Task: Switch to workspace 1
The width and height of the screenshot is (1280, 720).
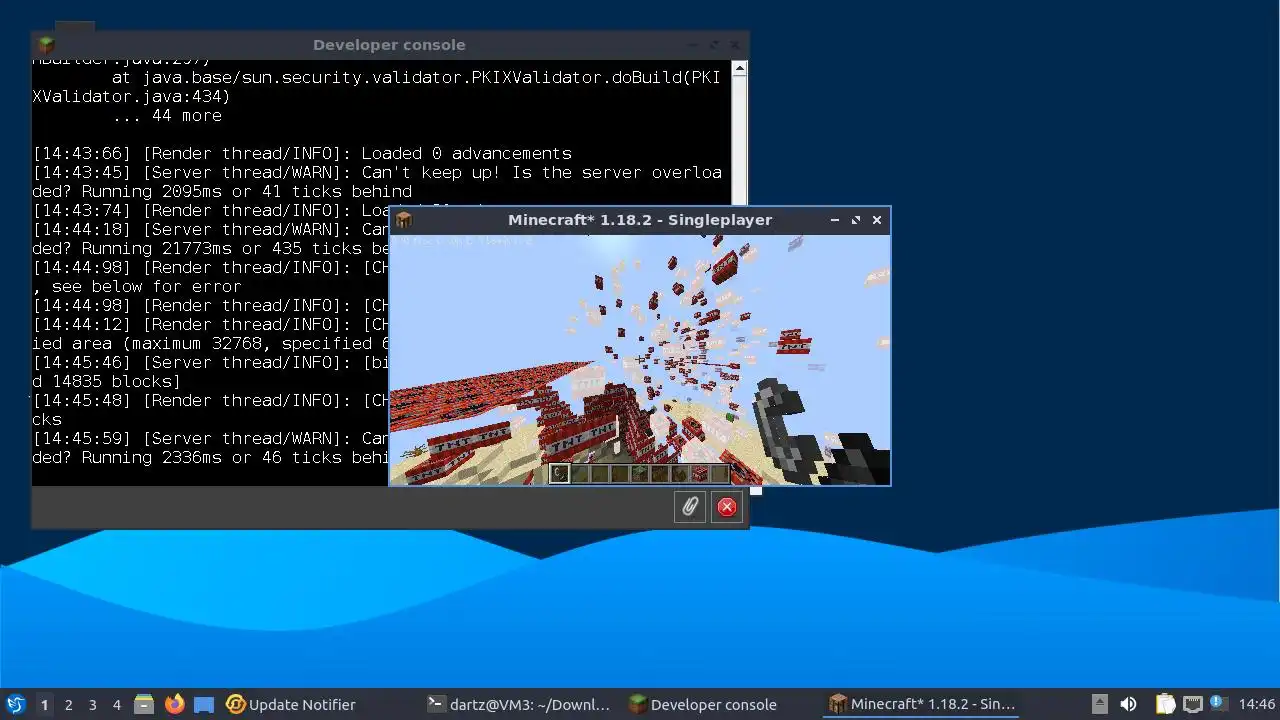Action: [44, 704]
